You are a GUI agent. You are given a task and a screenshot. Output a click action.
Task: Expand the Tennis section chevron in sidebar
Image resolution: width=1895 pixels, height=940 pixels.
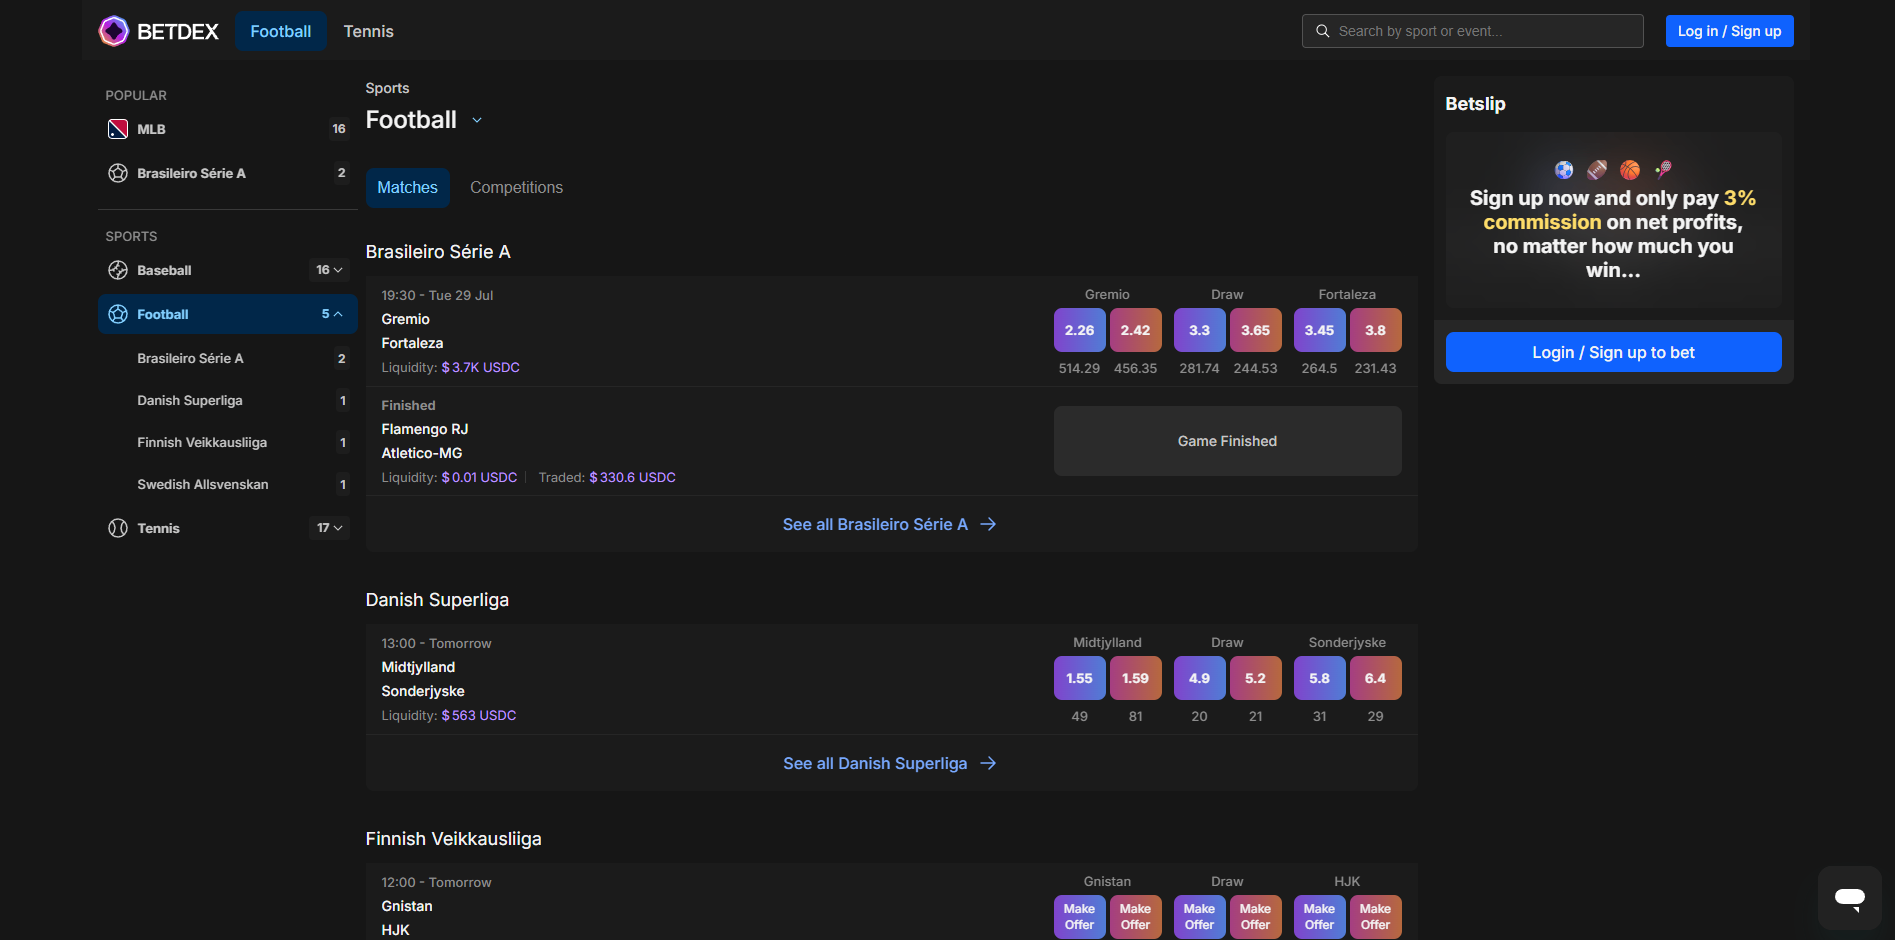click(x=338, y=528)
